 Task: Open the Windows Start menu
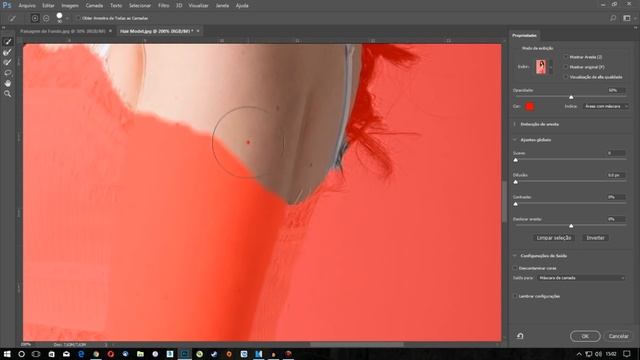[7, 354]
